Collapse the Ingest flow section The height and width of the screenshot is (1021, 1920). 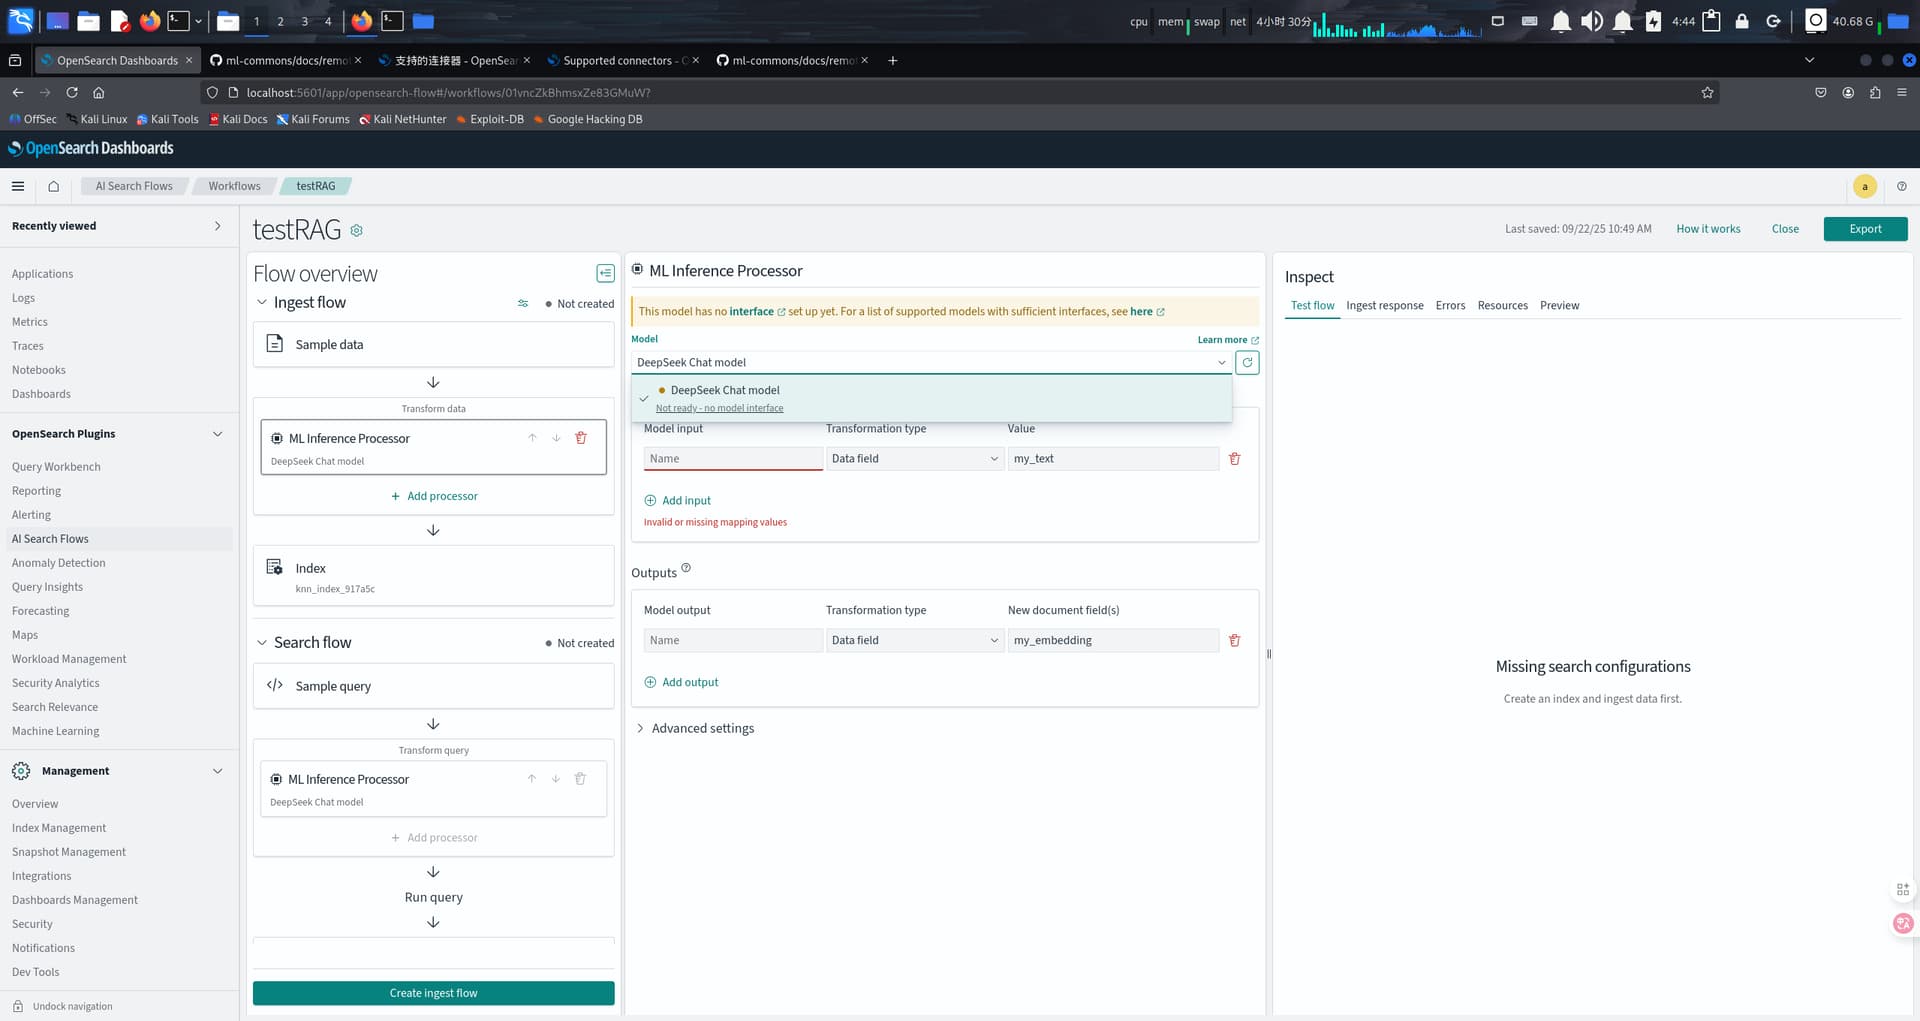click(x=262, y=303)
